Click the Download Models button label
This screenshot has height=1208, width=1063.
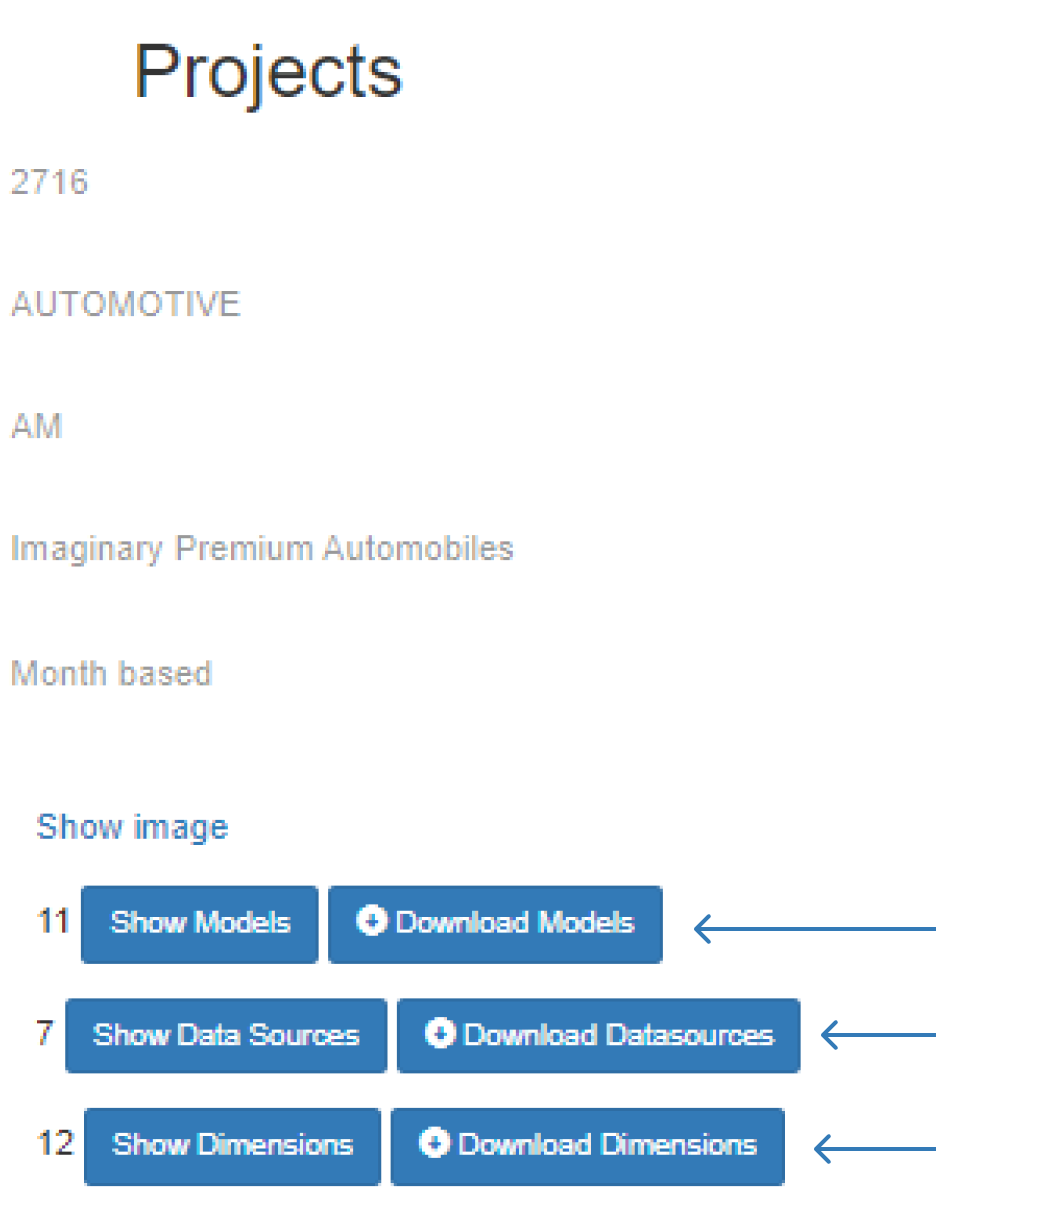coord(515,923)
